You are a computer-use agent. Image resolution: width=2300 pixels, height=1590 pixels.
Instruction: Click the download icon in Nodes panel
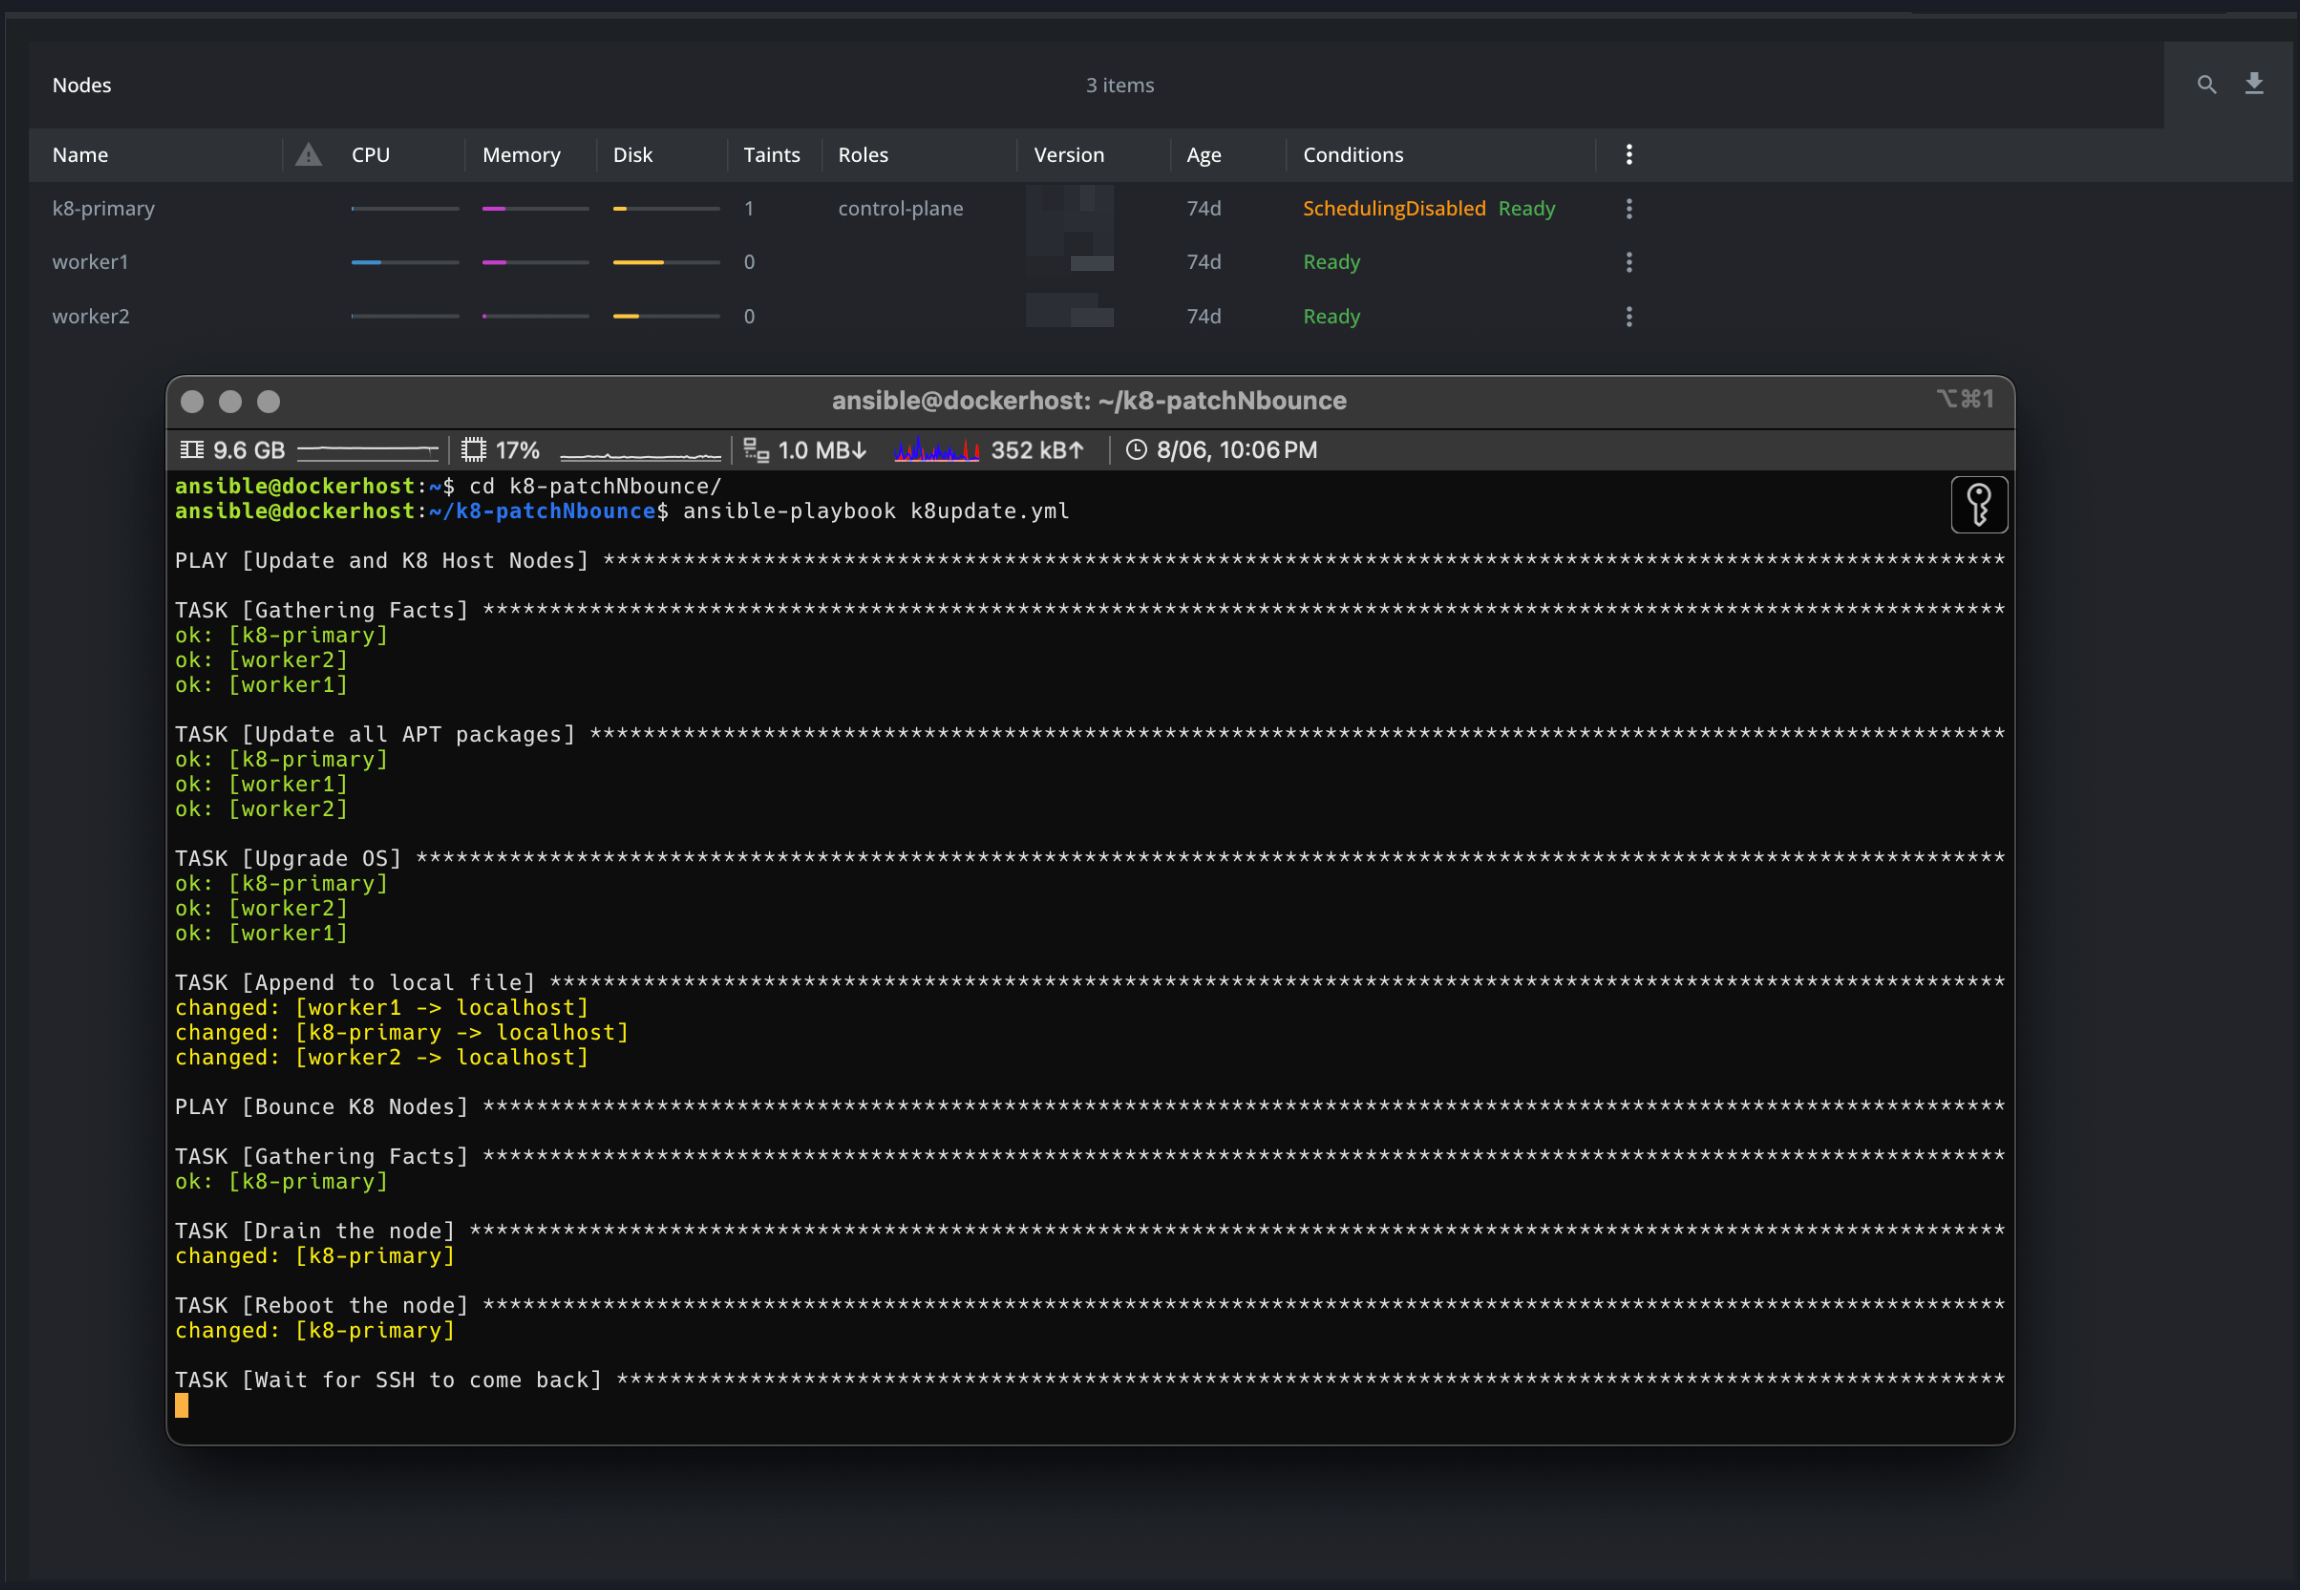tap(2254, 84)
